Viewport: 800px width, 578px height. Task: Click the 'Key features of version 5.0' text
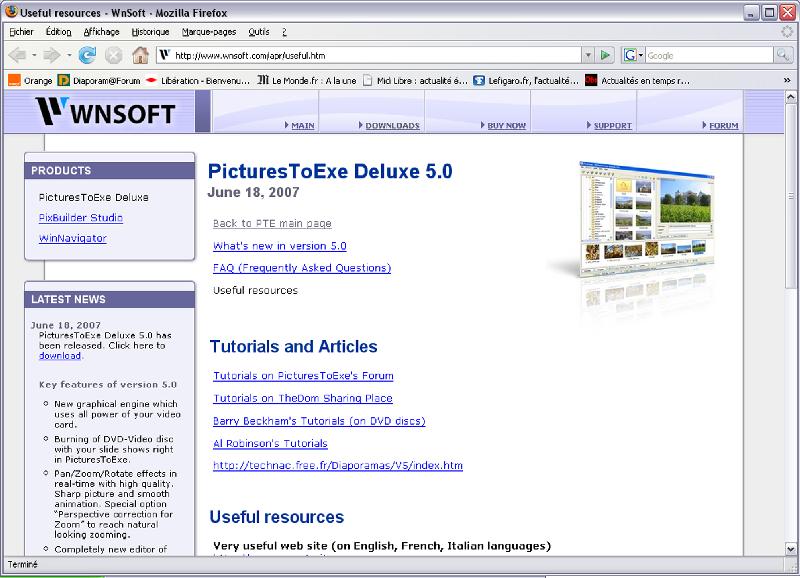(x=108, y=385)
